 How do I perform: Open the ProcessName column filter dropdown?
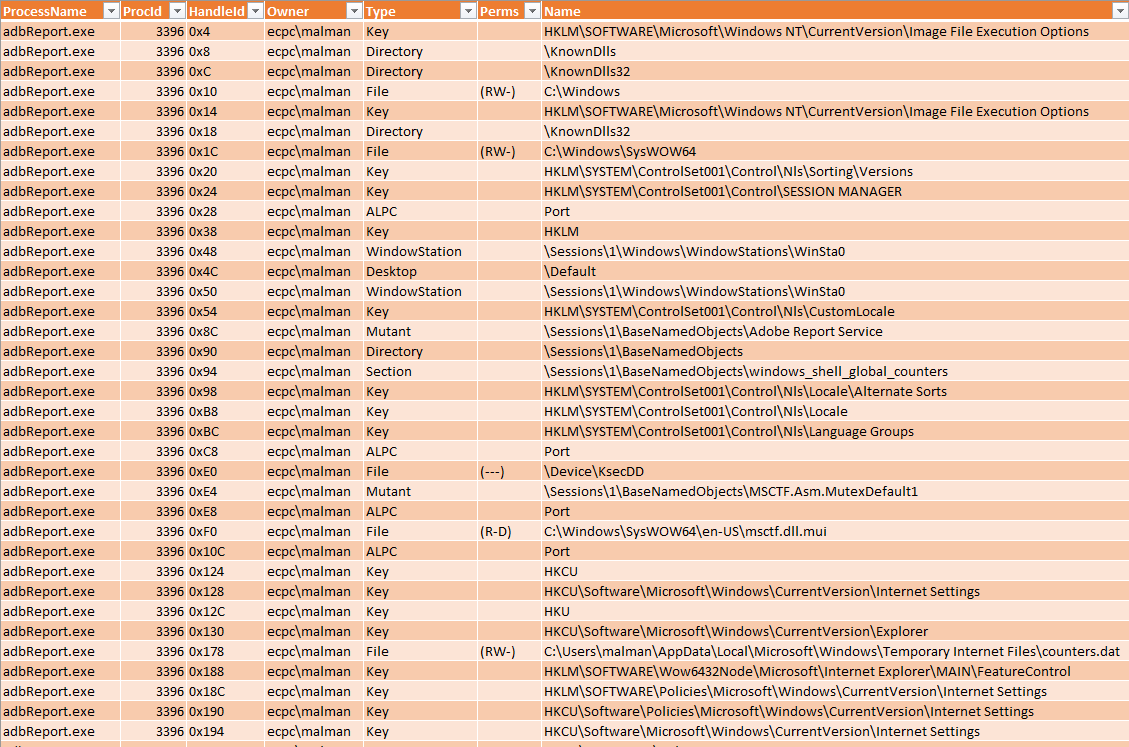(x=111, y=11)
